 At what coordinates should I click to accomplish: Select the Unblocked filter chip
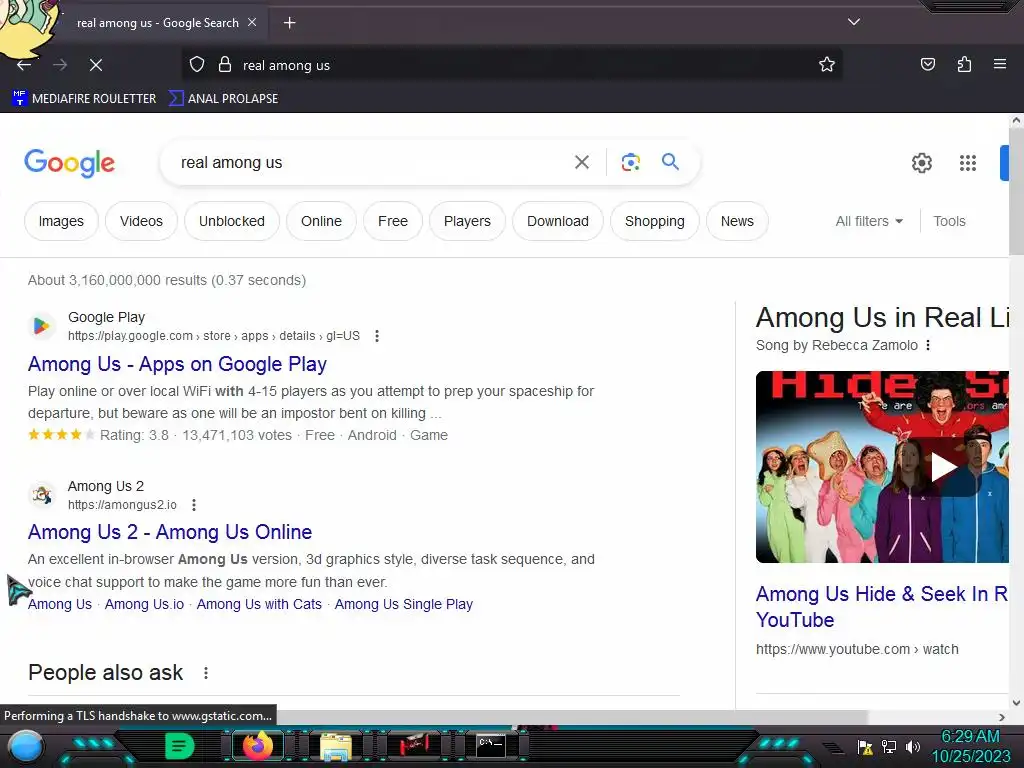[x=232, y=221]
